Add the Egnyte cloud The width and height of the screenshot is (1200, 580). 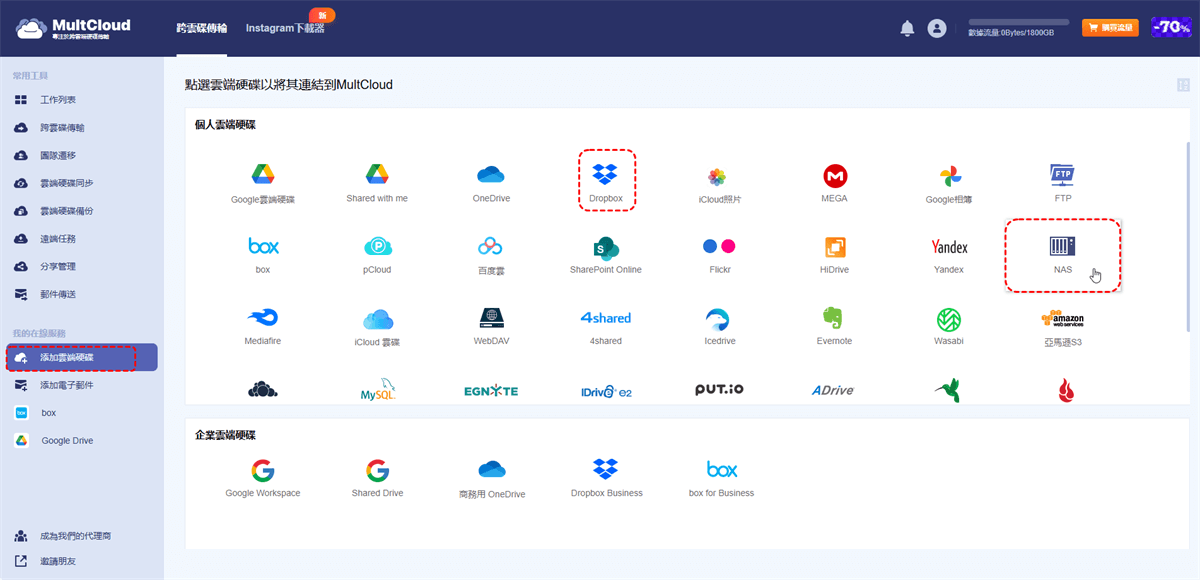[491, 391]
